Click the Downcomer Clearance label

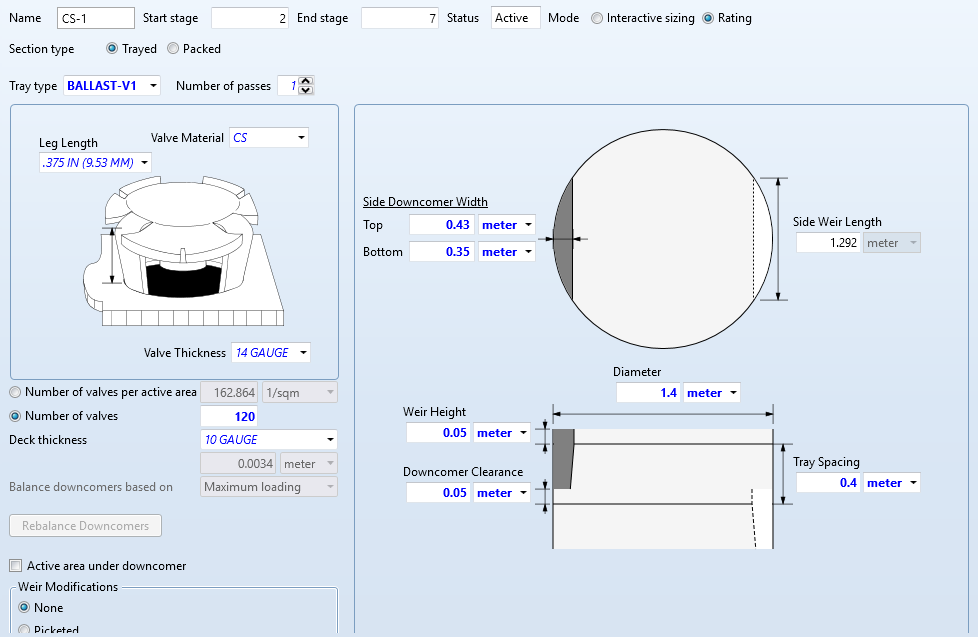[463, 472]
